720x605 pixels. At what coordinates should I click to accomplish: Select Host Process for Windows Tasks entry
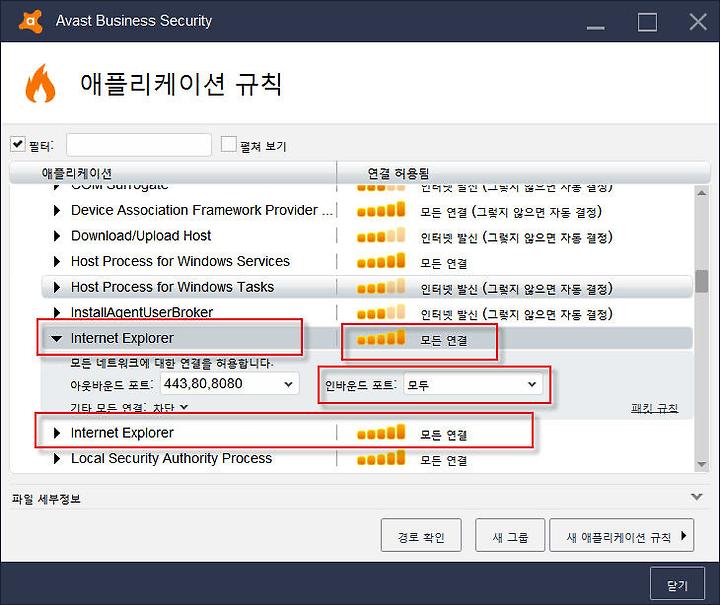coord(172,287)
